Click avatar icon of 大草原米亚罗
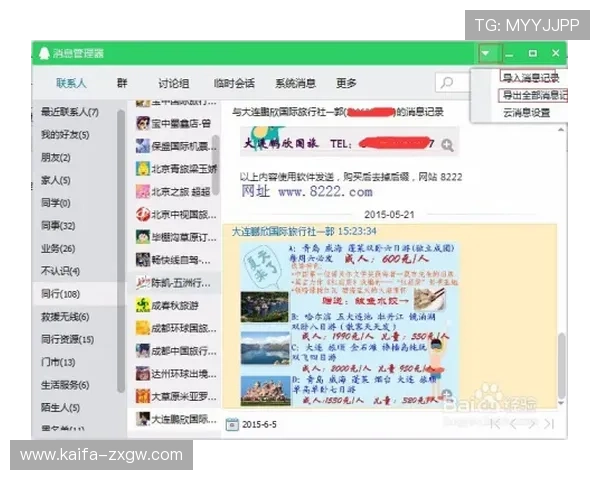This screenshot has width=600, height=480. click(143, 396)
